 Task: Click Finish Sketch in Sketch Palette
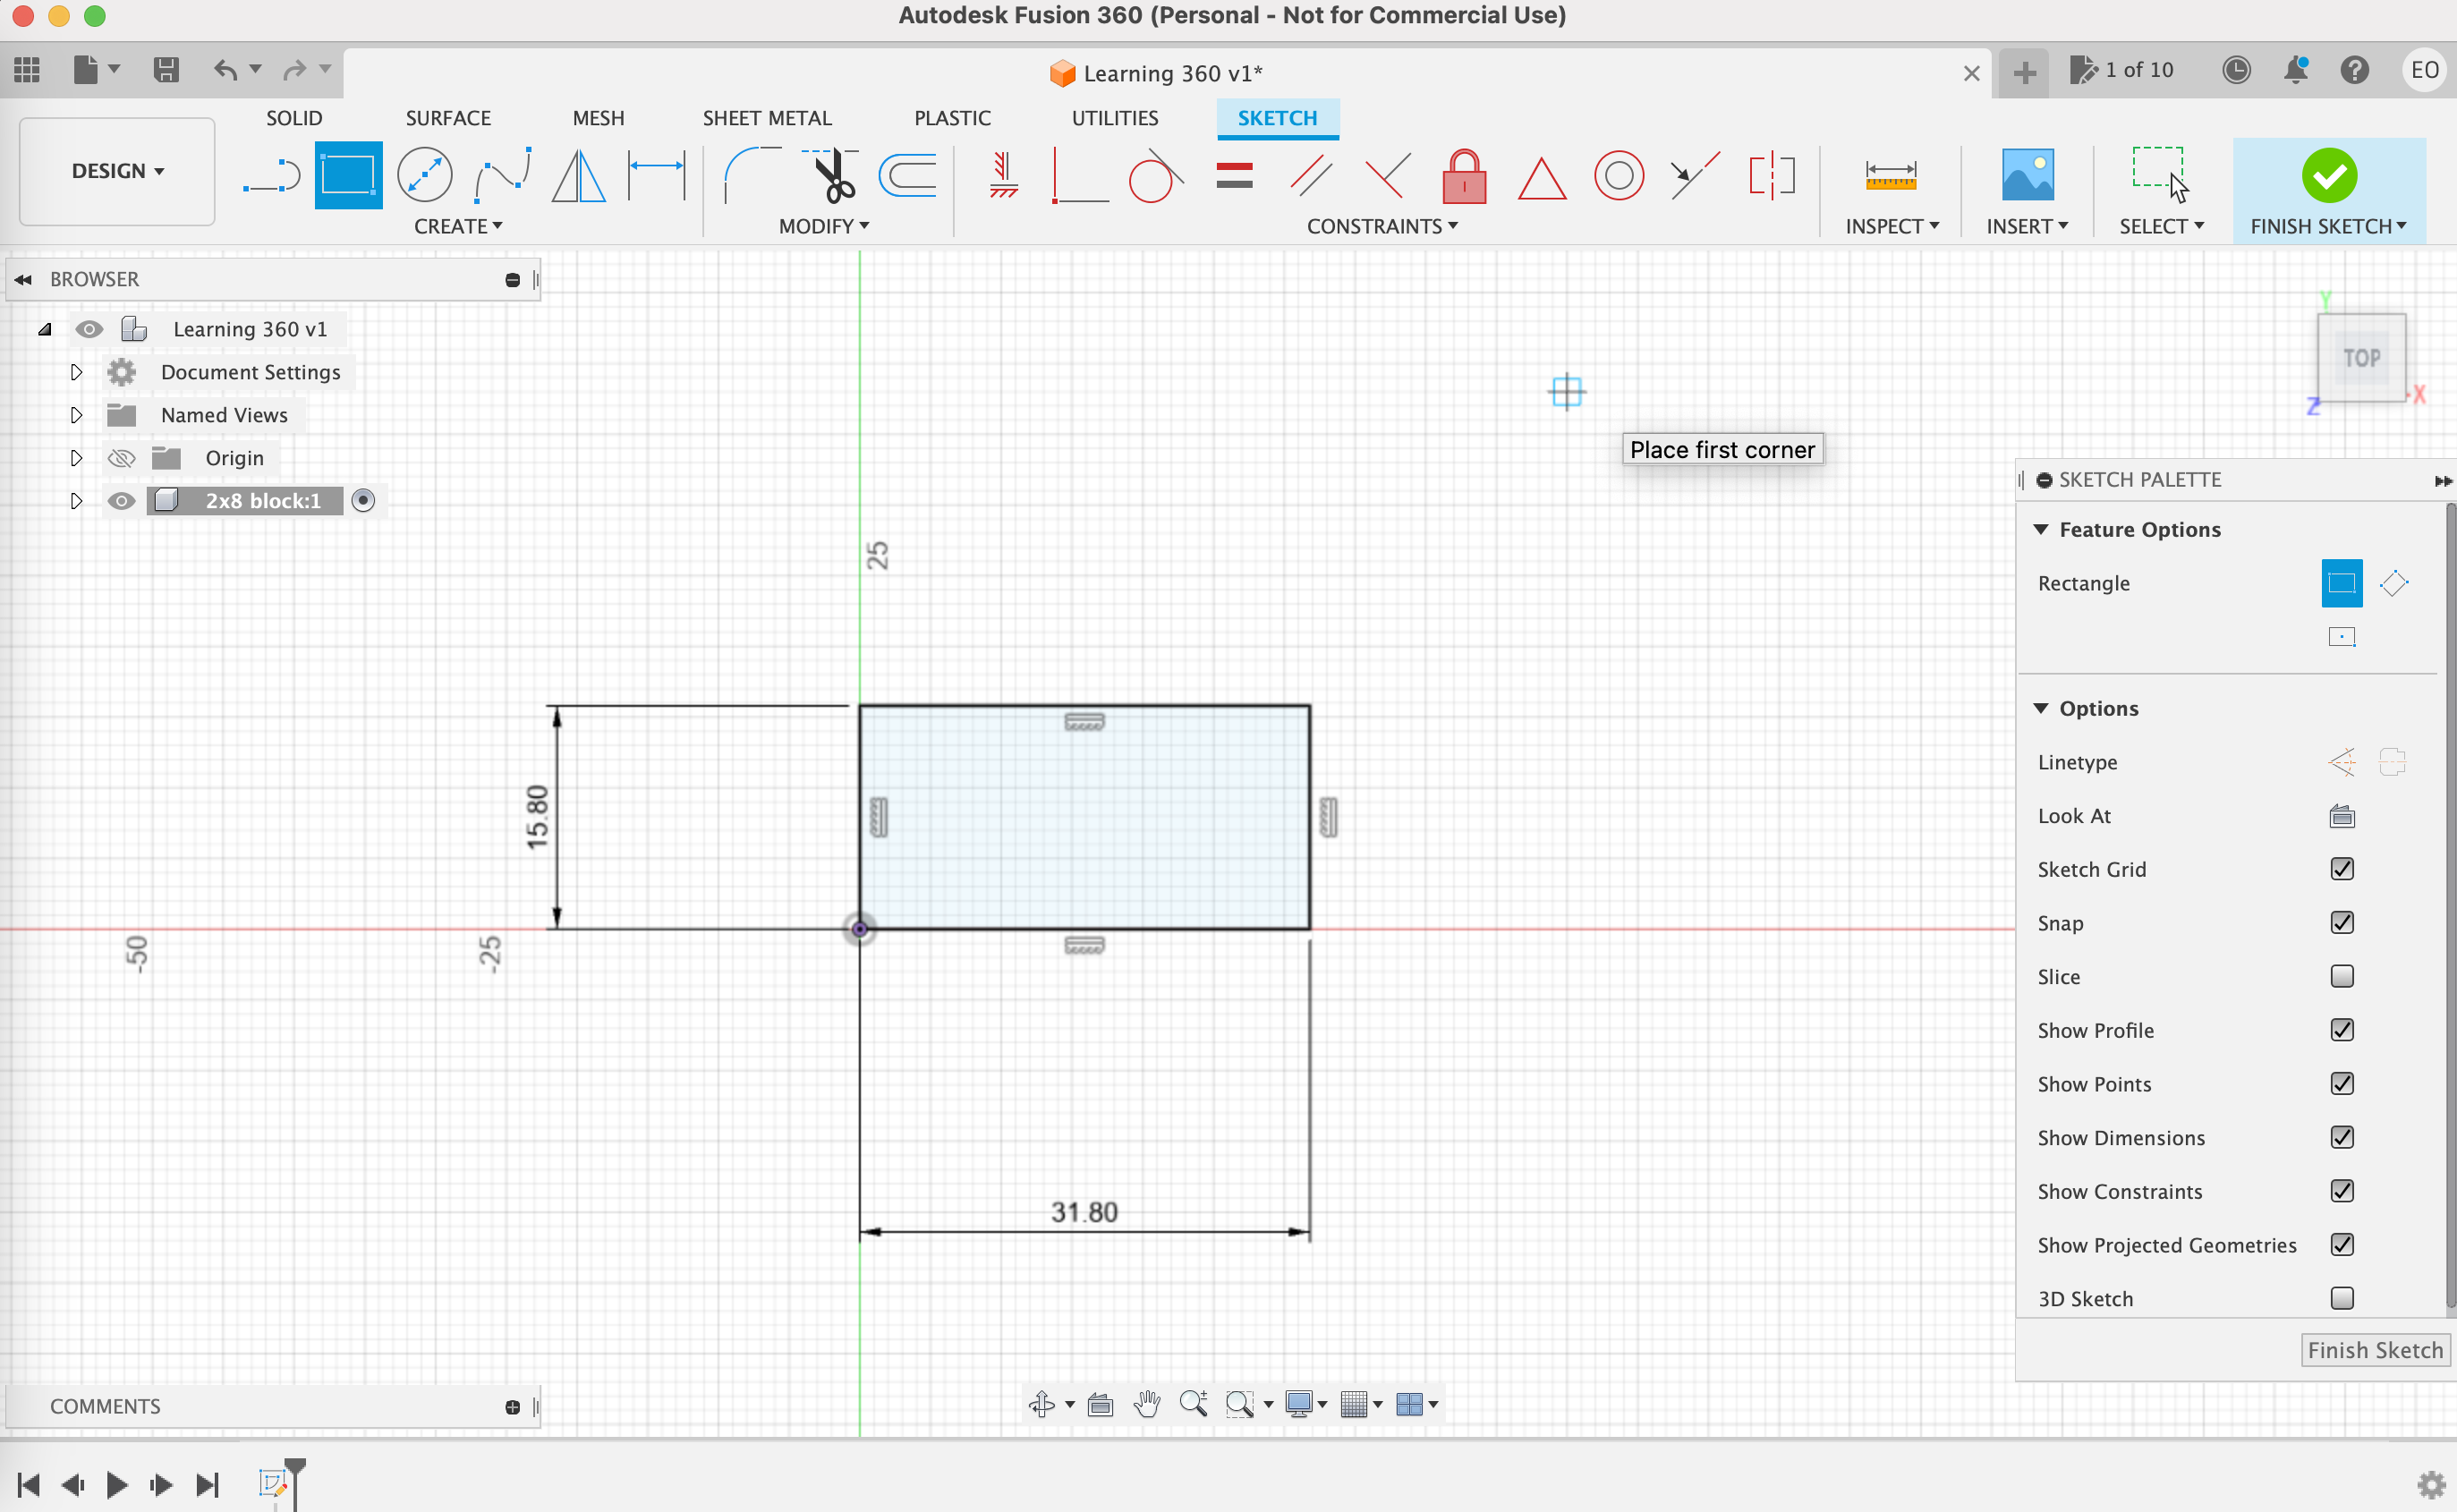click(2375, 1350)
